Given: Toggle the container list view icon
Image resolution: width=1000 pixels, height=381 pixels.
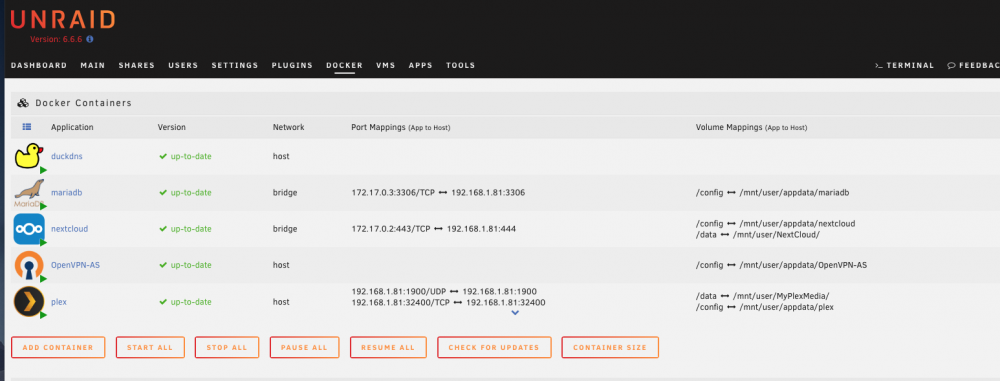Looking at the screenshot, I should tap(27, 127).
